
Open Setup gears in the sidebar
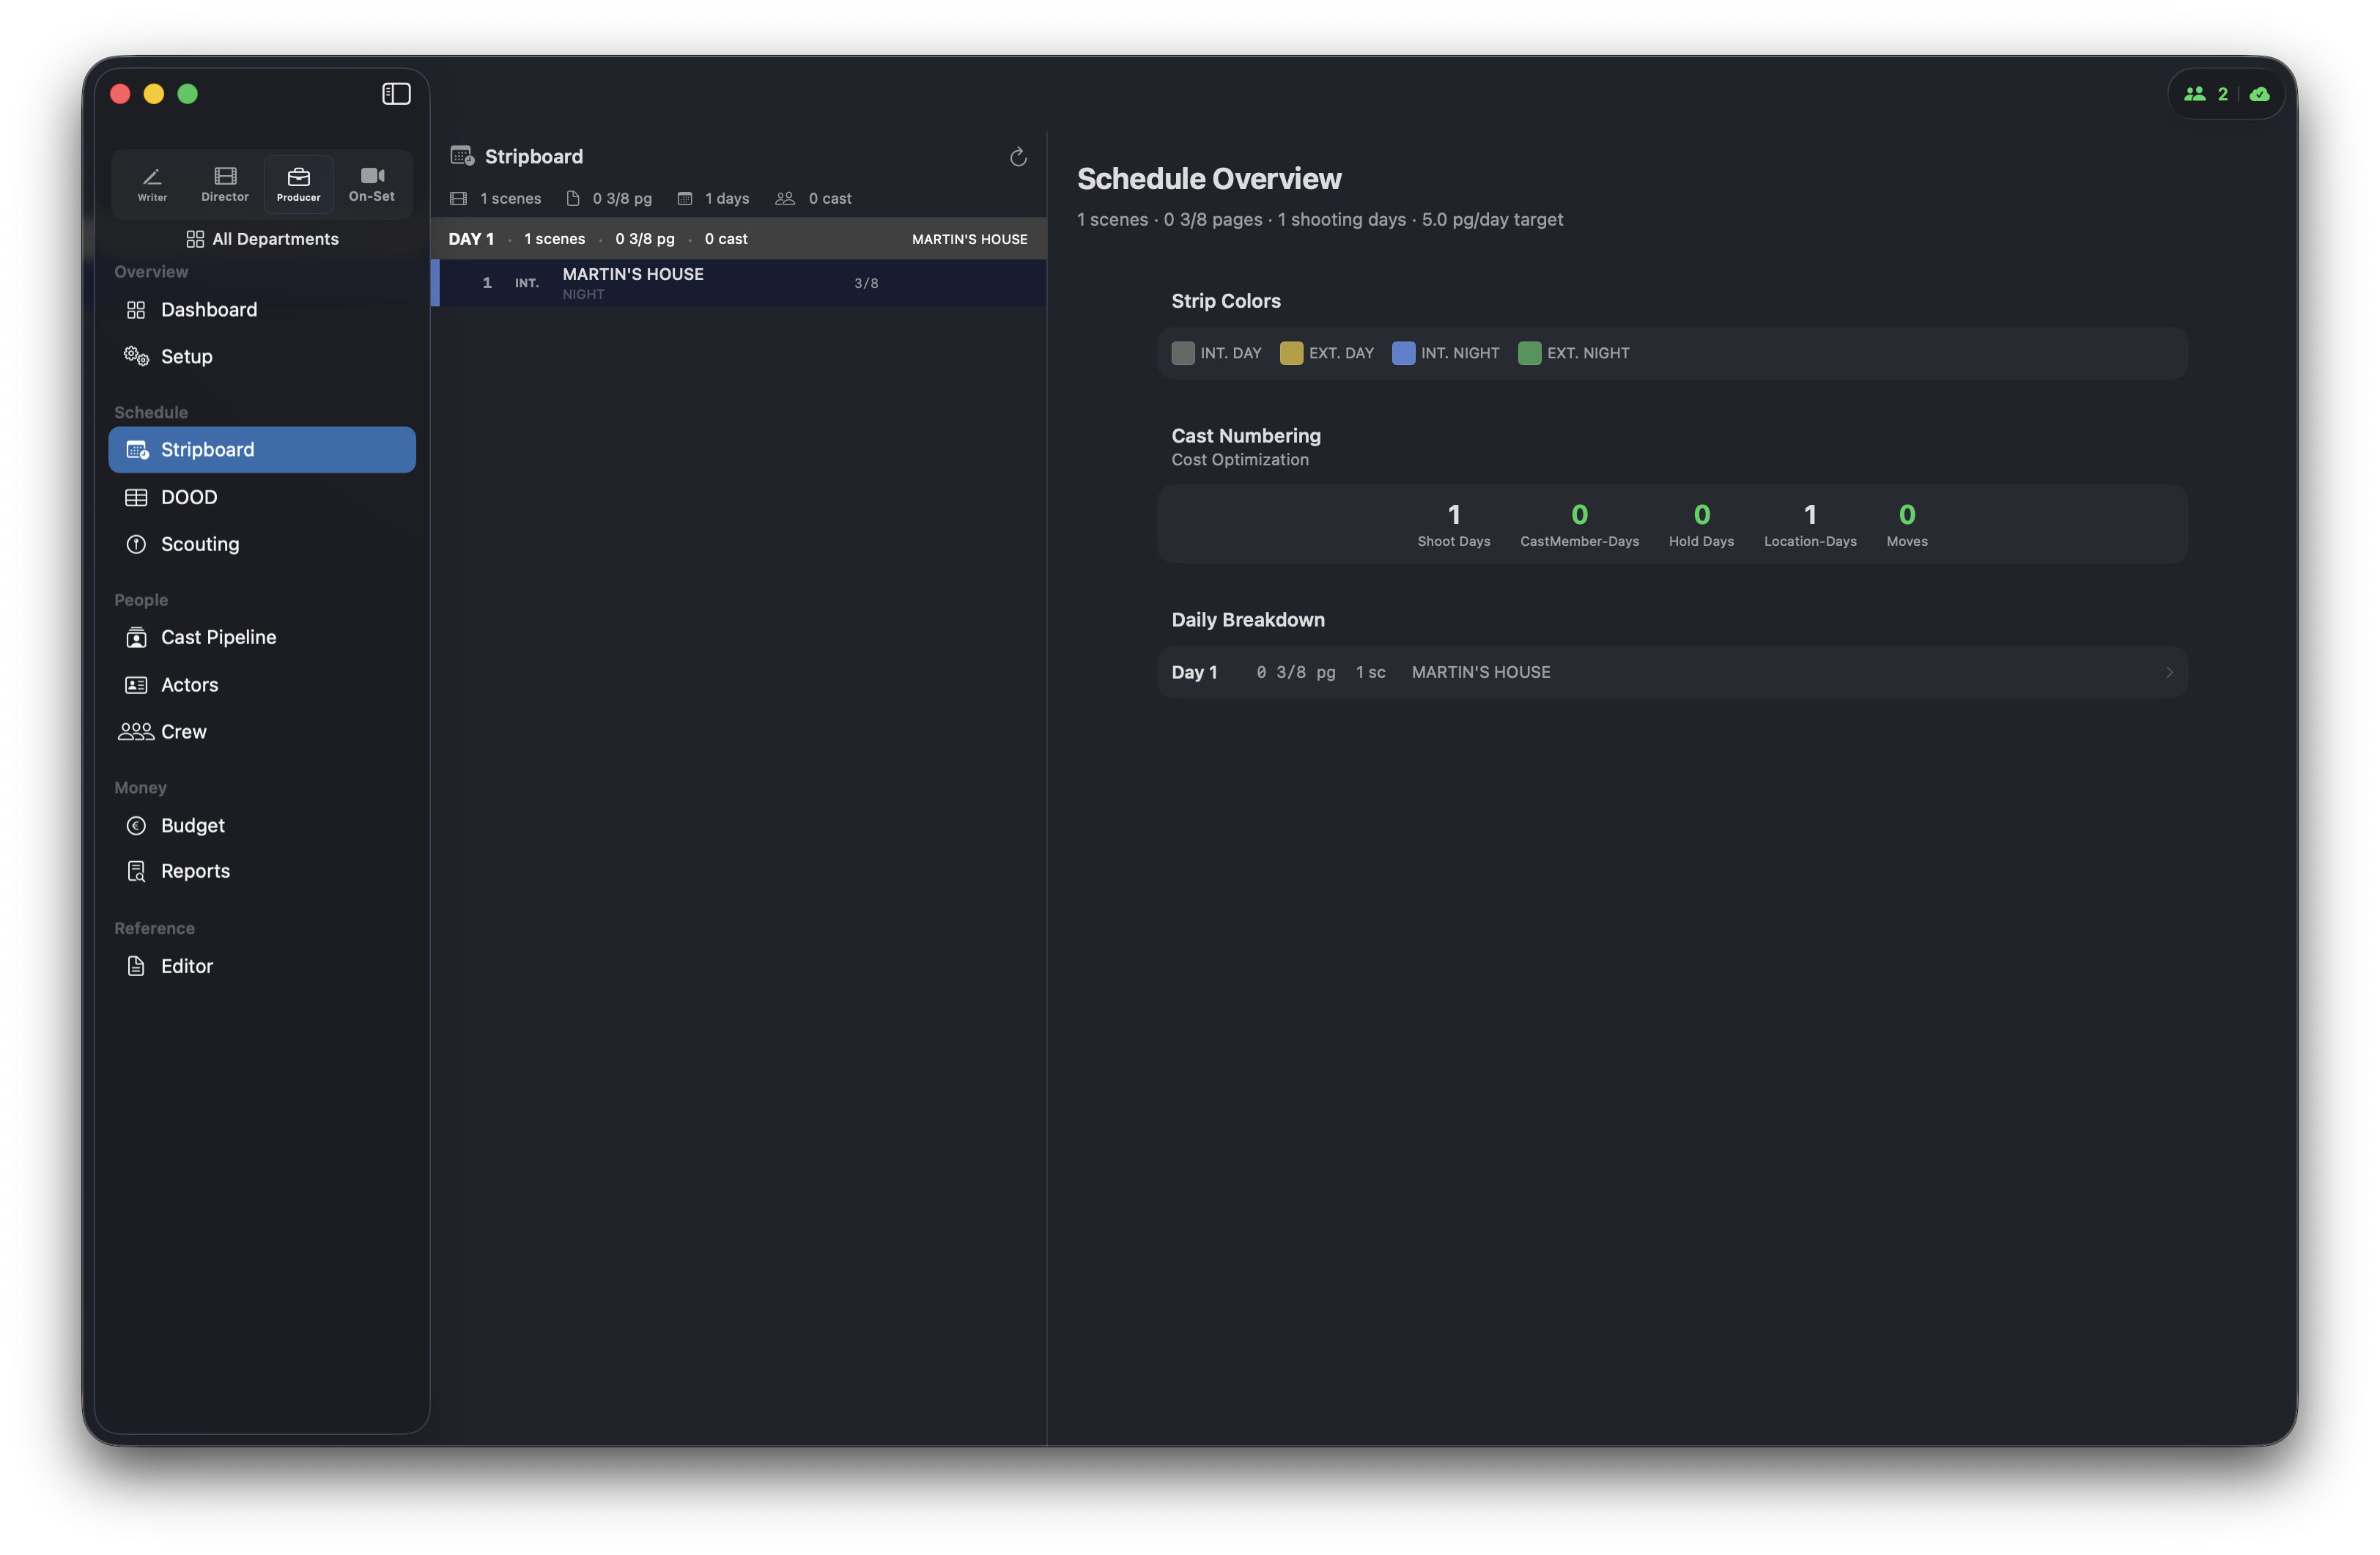point(186,357)
